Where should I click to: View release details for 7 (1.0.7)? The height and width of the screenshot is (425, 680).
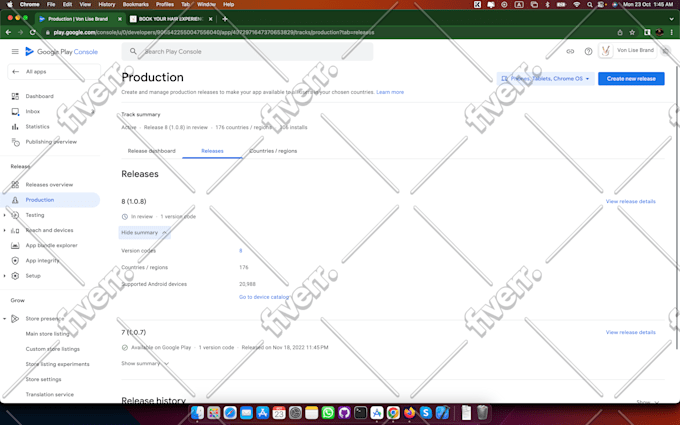click(631, 333)
